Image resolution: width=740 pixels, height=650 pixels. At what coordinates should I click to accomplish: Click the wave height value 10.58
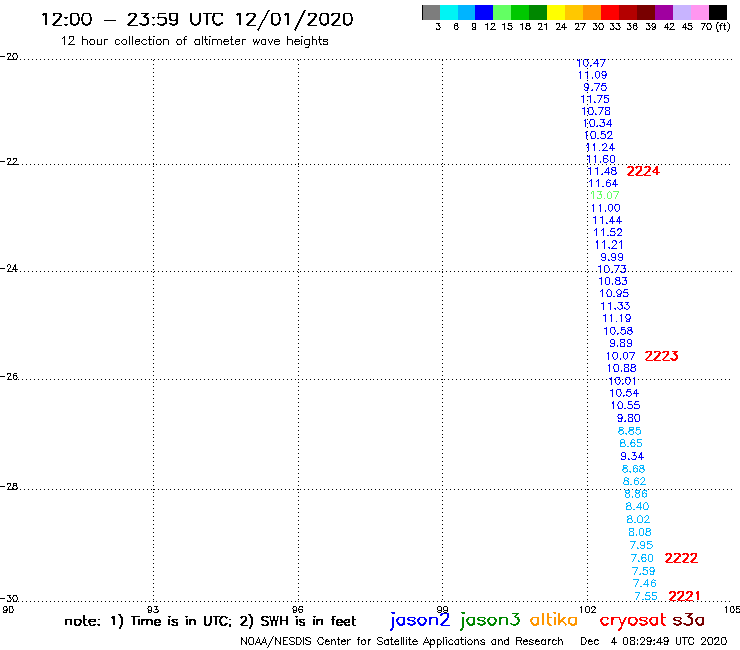(x=618, y=331)
